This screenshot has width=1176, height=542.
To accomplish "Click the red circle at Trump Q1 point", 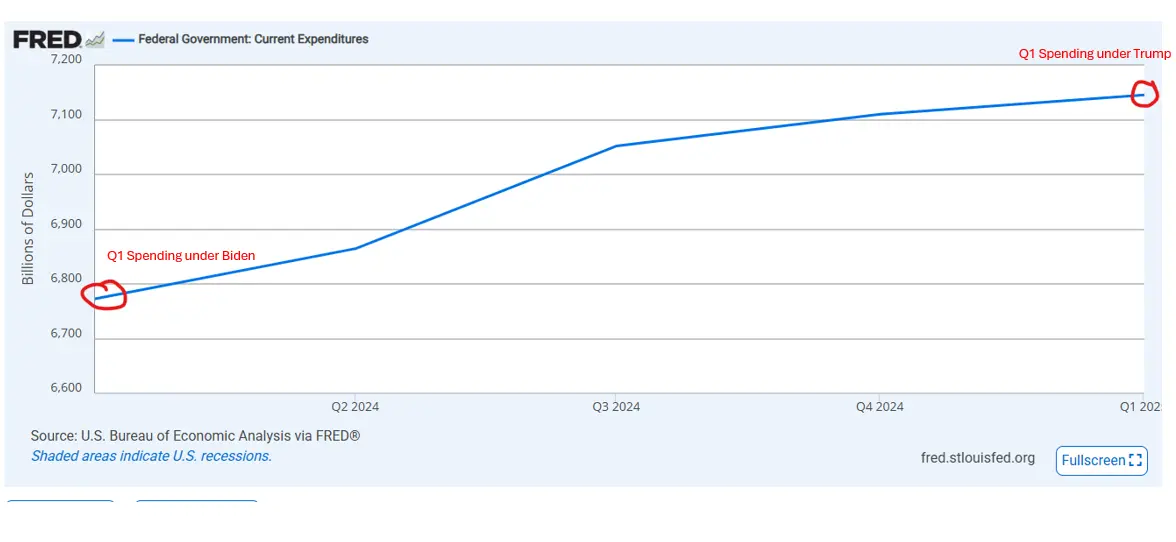I will [1145, 94].
